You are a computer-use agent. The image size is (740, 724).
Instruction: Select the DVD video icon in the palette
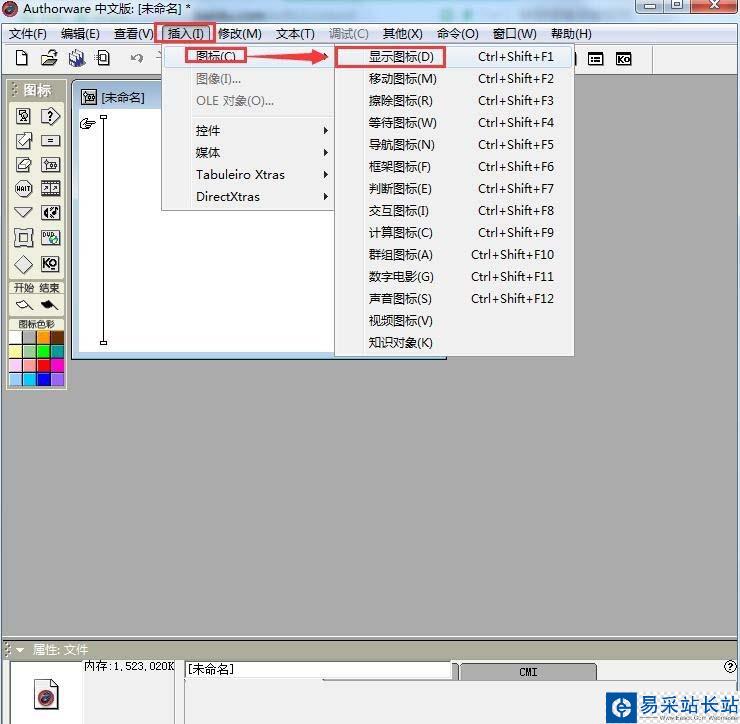pyautogui.click(x=50, y=237)
